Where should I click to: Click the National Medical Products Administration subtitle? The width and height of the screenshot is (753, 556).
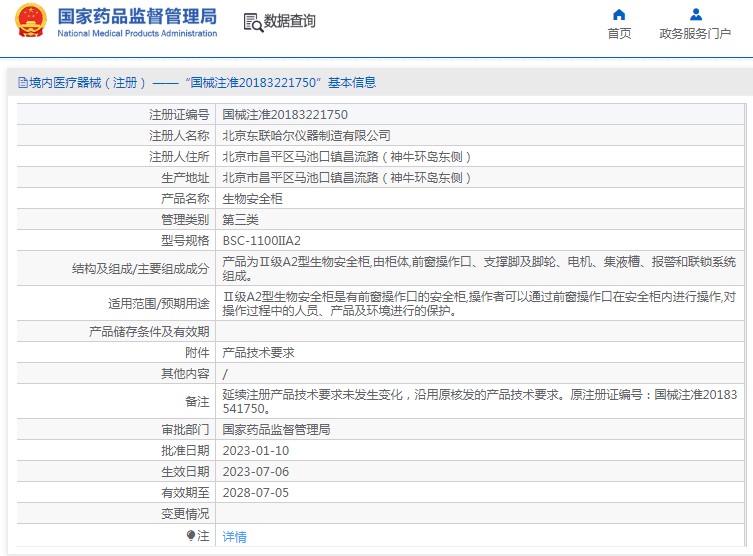[137, 33]
